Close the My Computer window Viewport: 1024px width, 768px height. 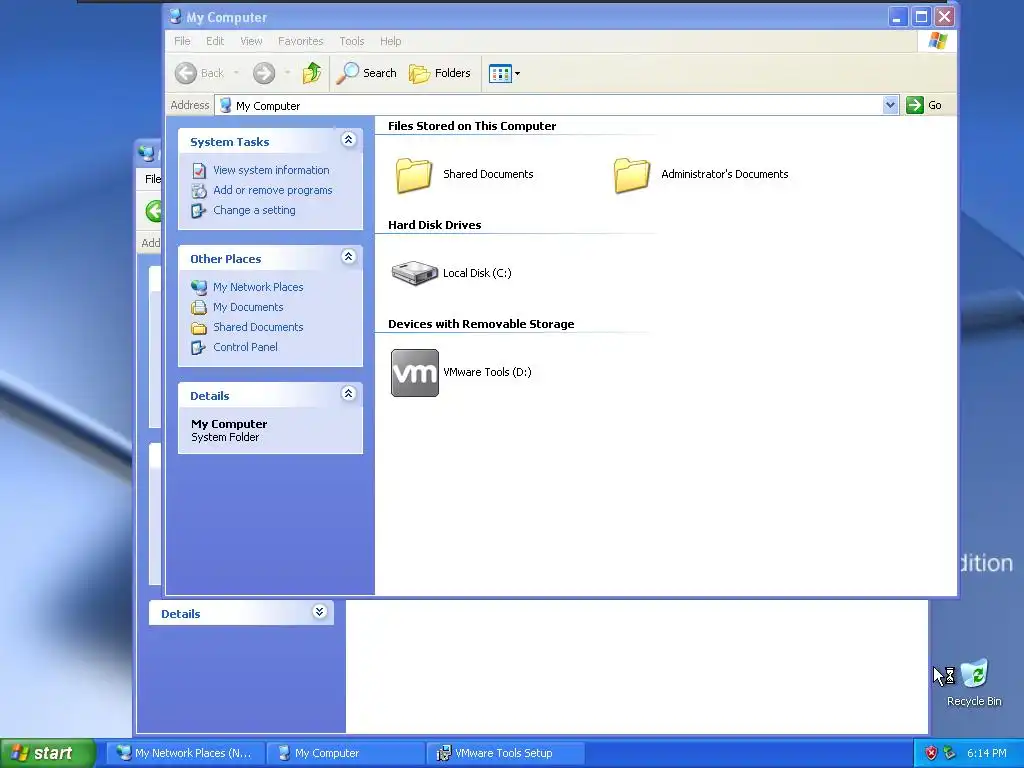click(x=944, y=17)
